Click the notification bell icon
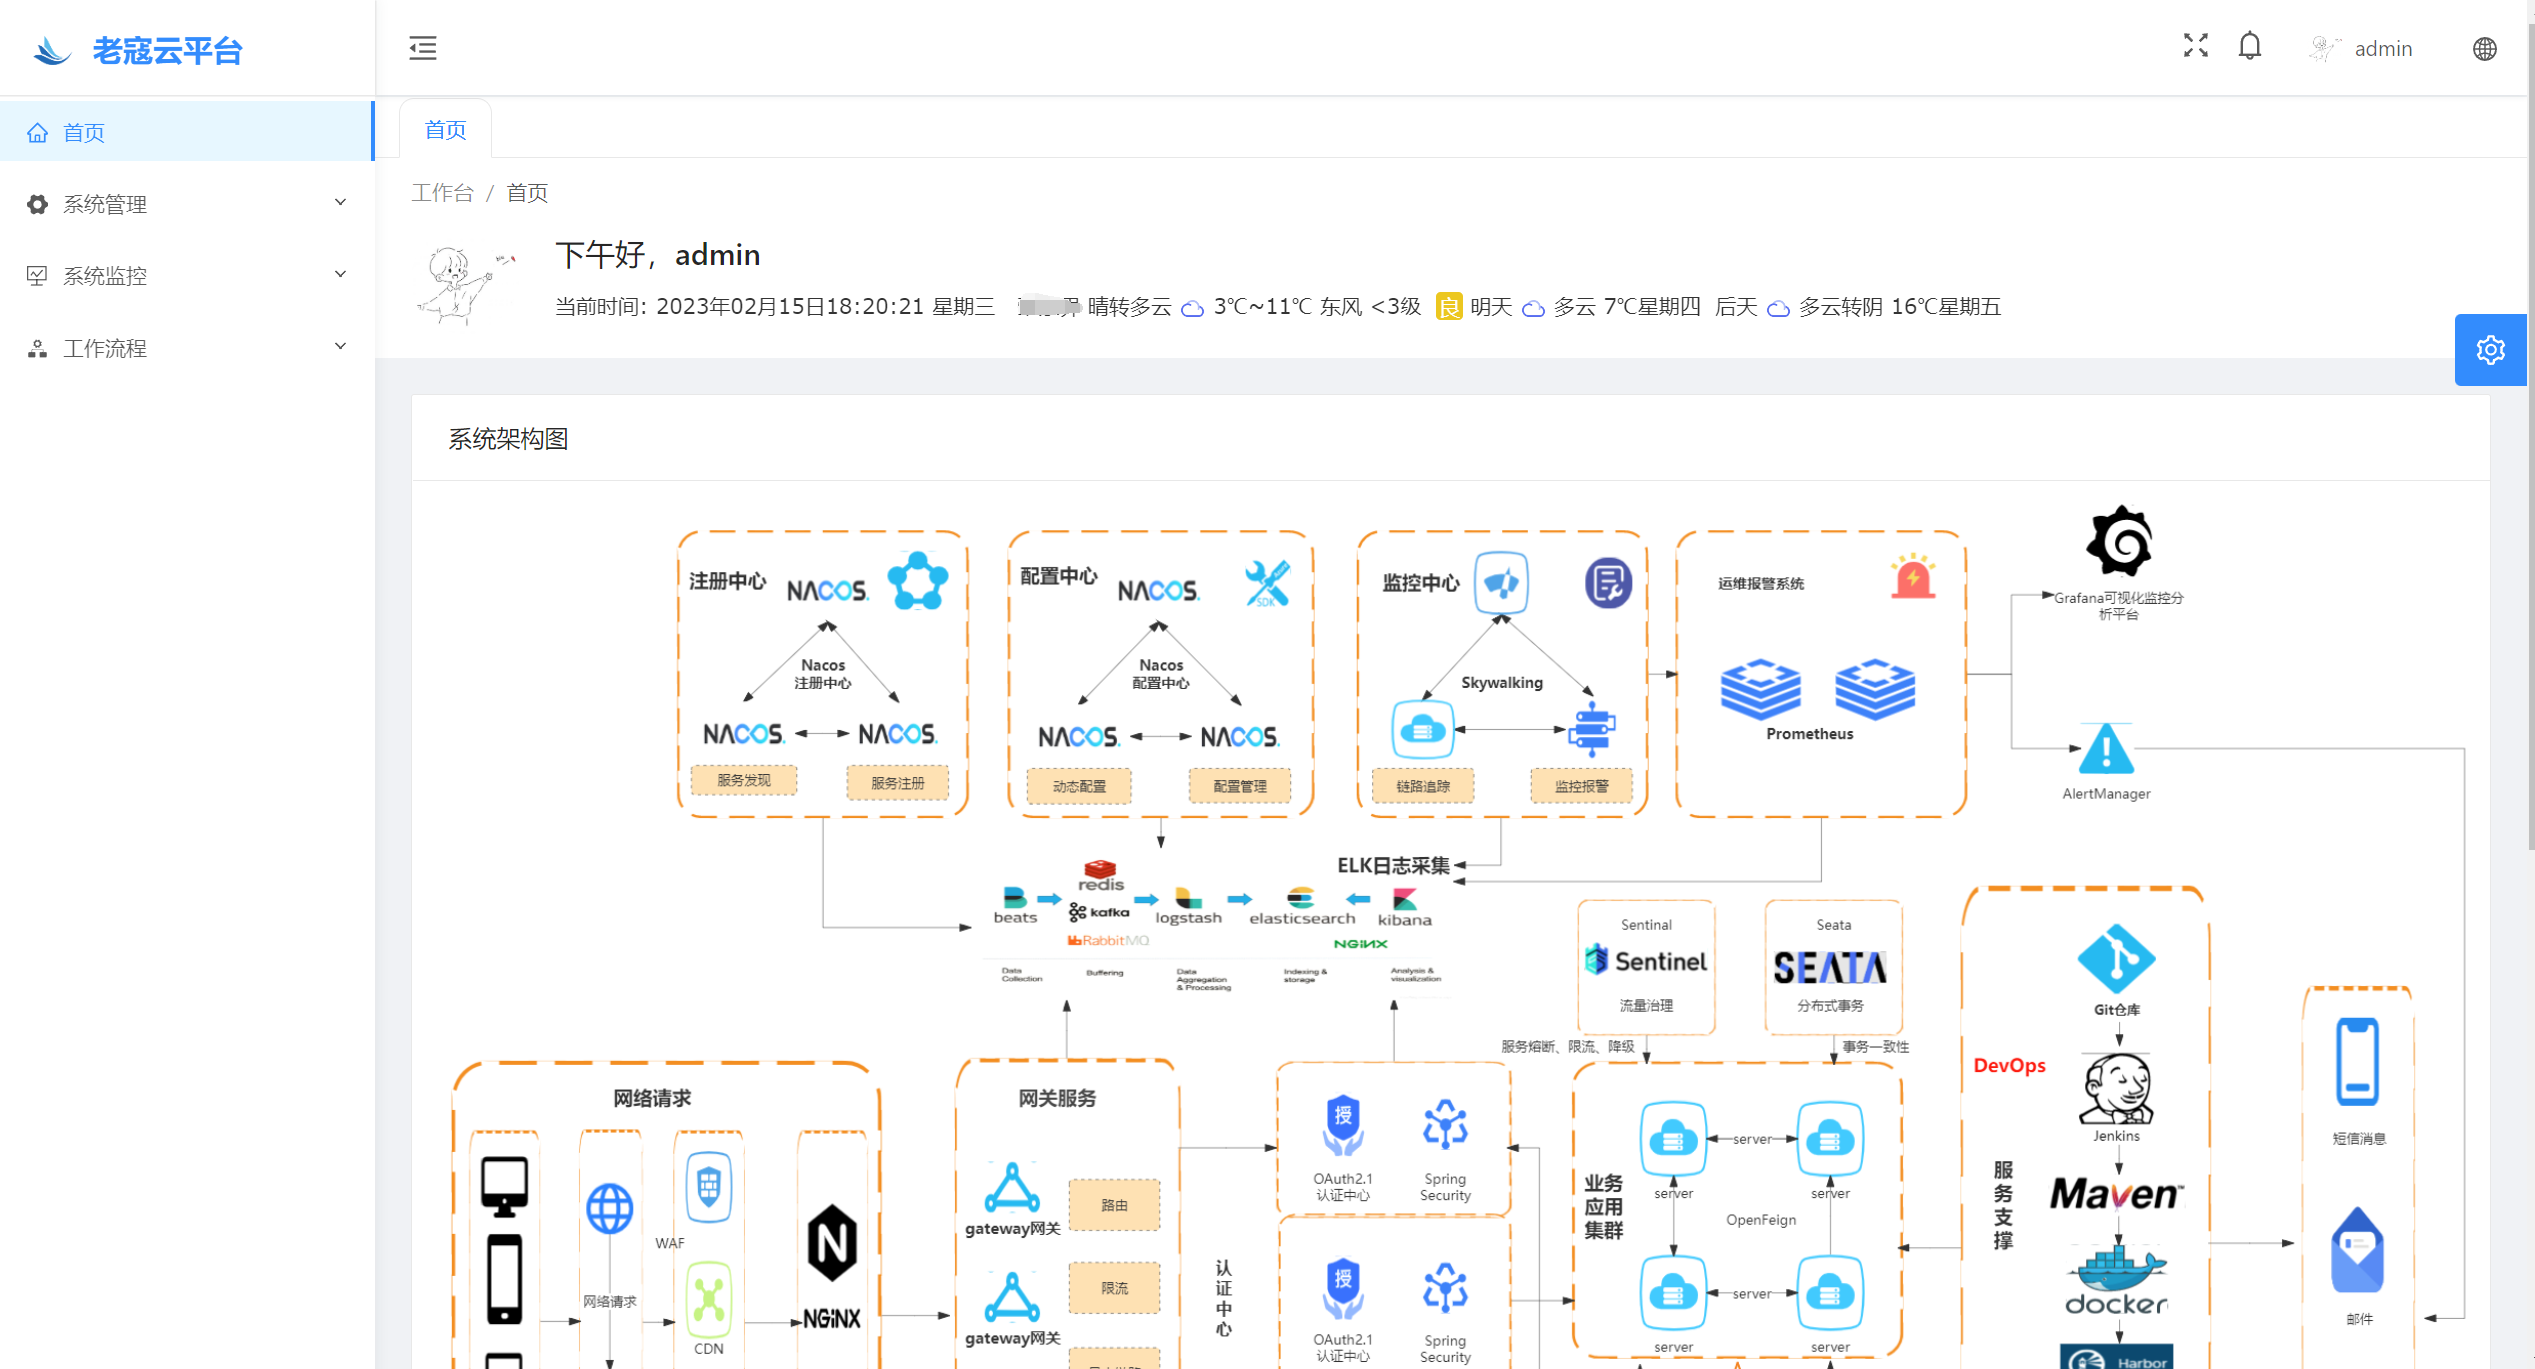Screen dimensions: 2535x1369 click(2252, 47)
